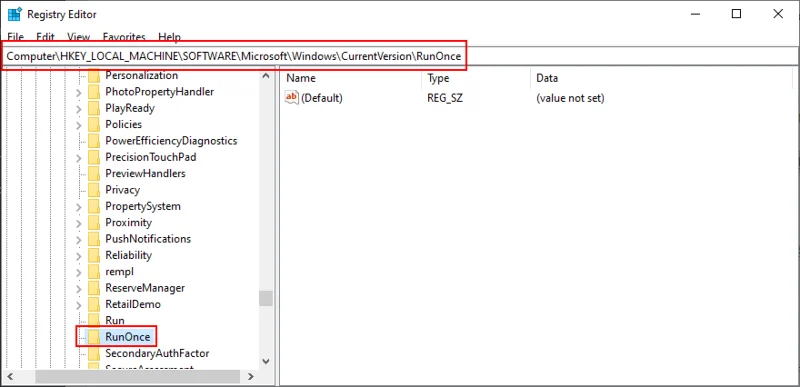Open the View menu

[79, 37]
